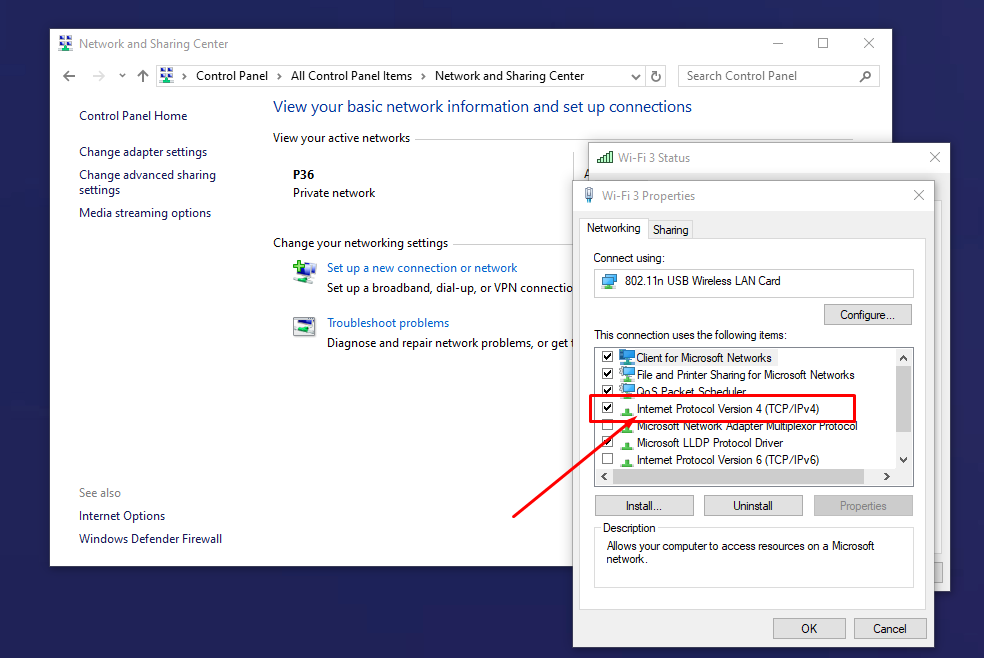The width and height of the screenshot is (984, 658).
Task: Click Cancel in Wi-Fi 3 Properties
Action: (x=890, y=629)
